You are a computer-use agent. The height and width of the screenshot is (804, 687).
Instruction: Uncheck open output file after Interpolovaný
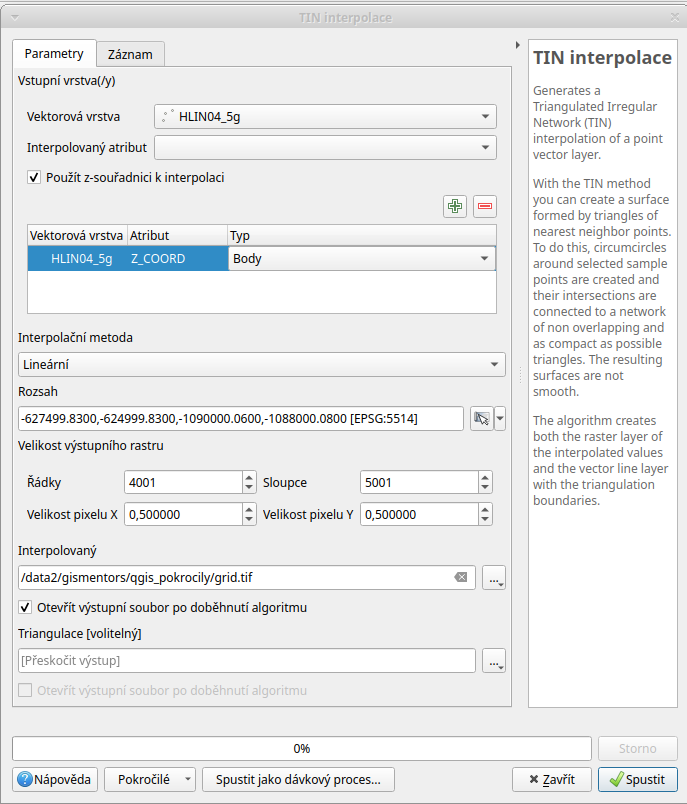pos(25,608)
